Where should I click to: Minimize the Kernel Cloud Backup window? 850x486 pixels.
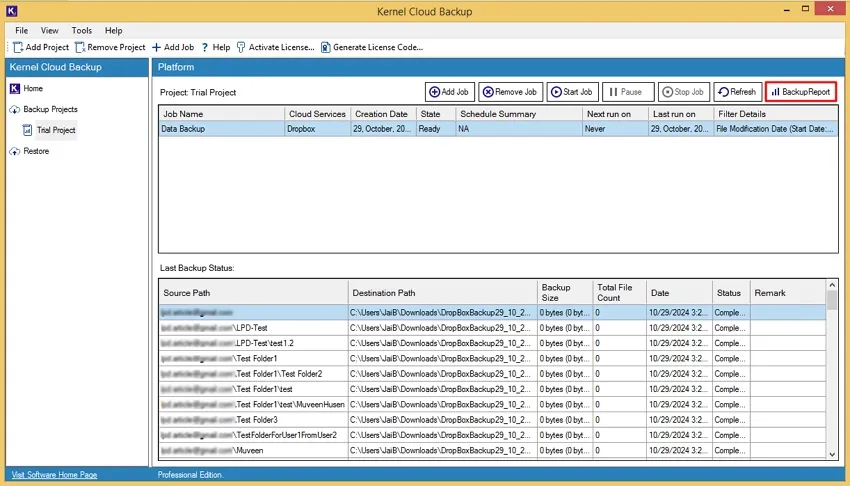coord(787,9)
